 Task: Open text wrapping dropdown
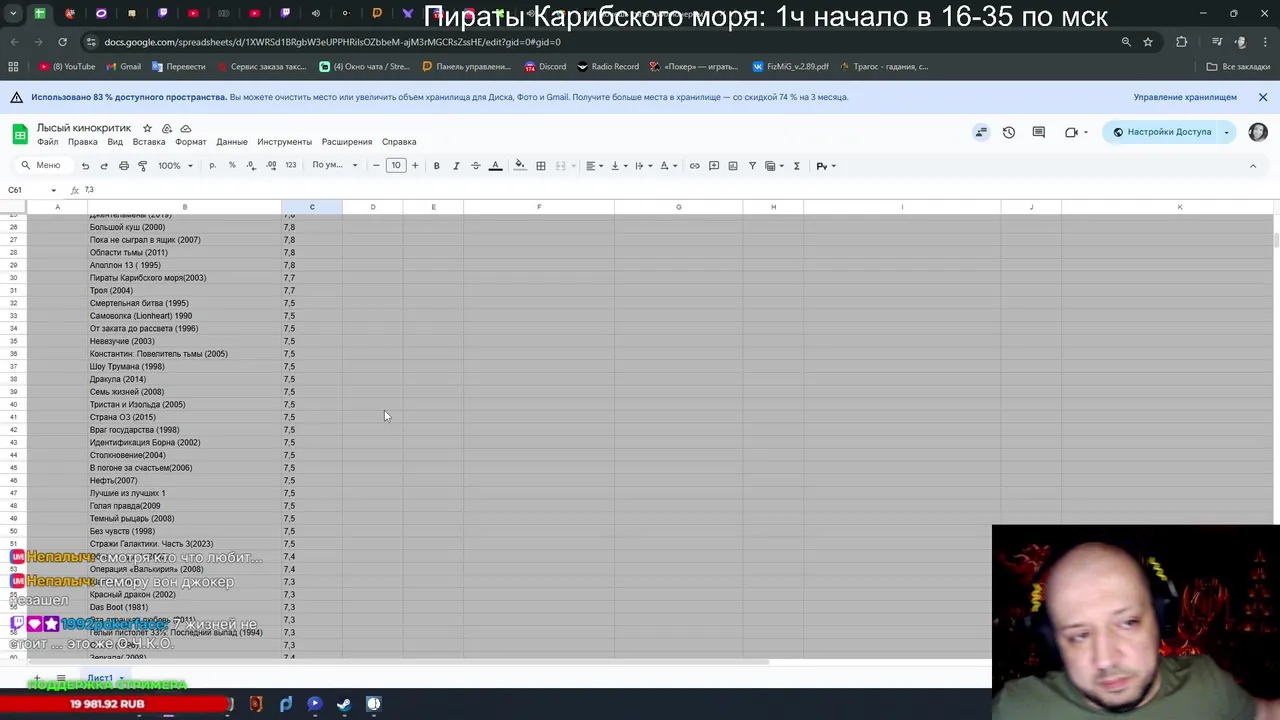643,166
